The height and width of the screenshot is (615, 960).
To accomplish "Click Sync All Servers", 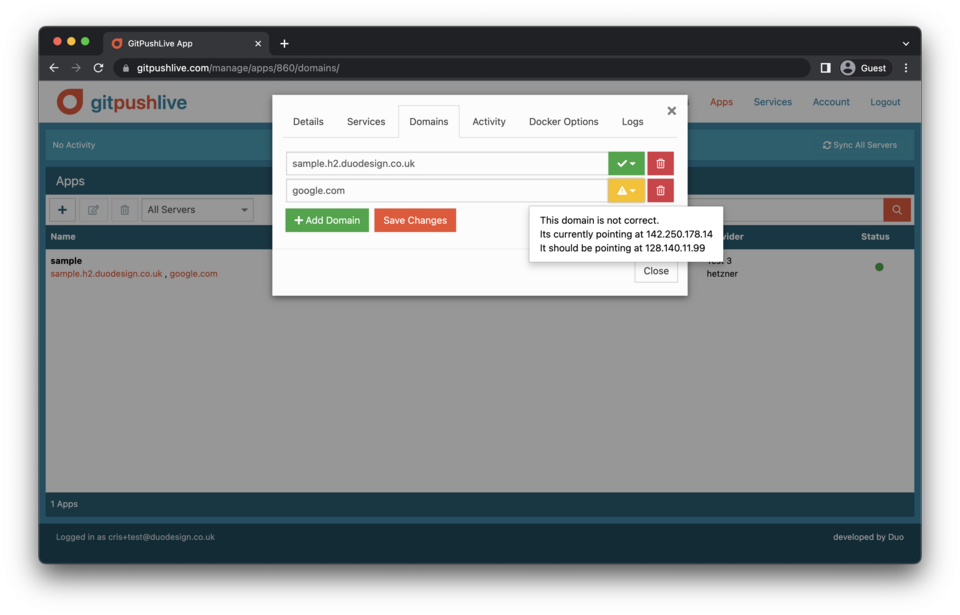I will 860,145.
